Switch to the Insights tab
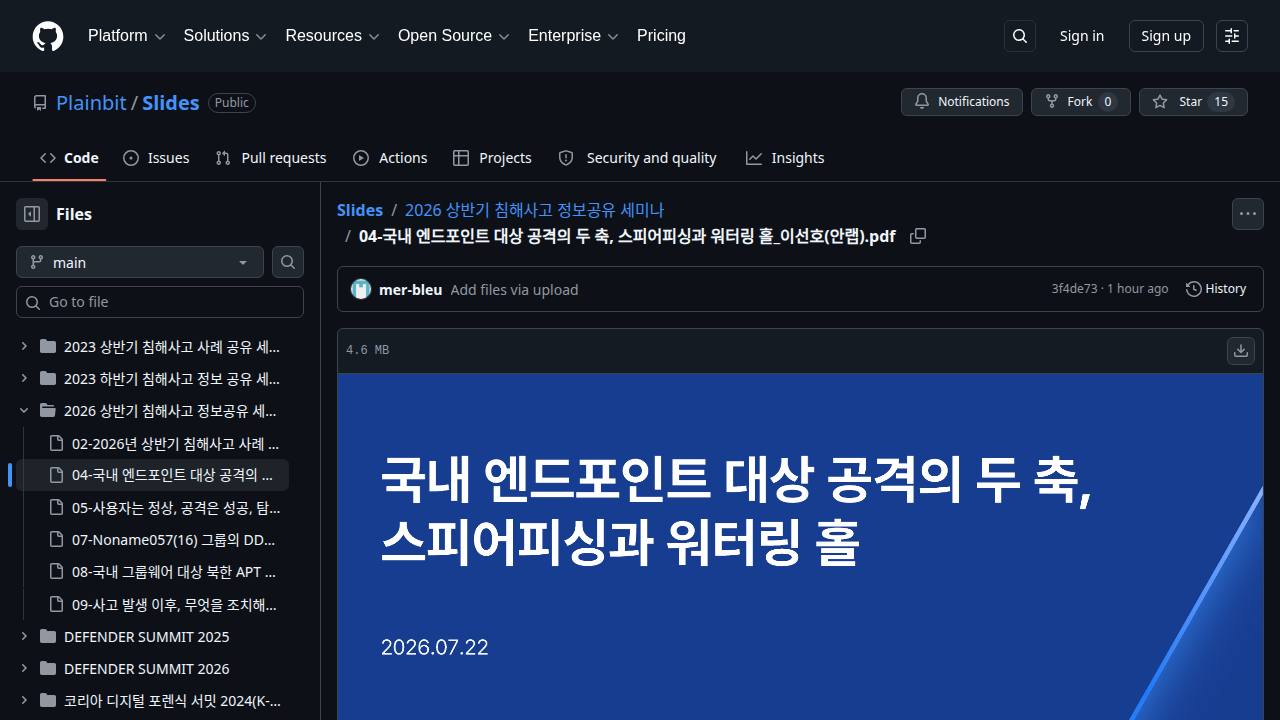This screenshot has width=1280, height=720. (785, 158)
